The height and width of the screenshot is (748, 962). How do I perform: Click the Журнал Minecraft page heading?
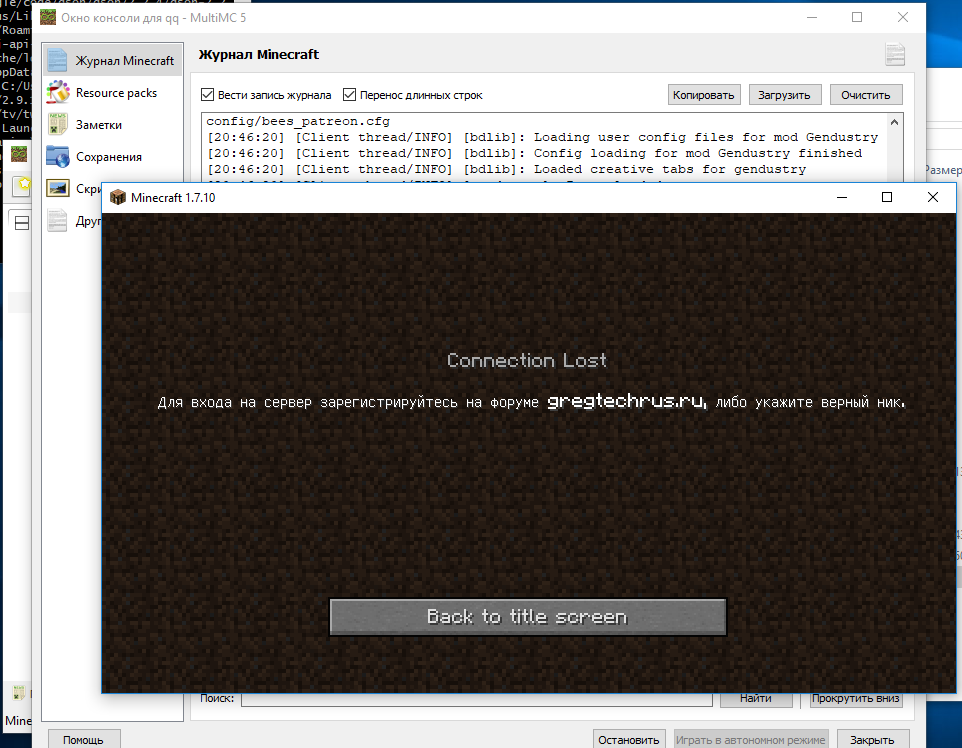point(259,54)
